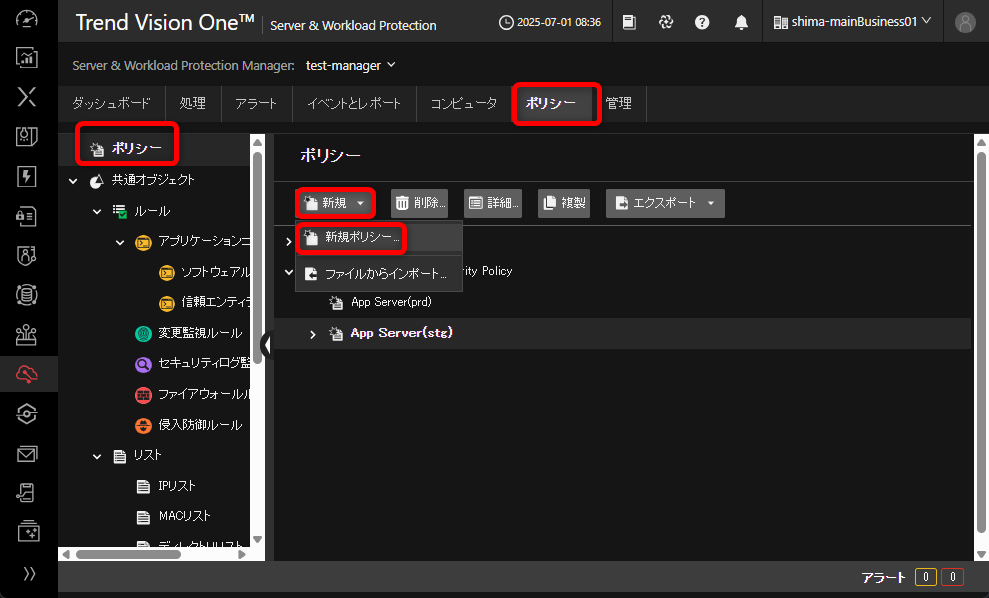Open the gauge dashboard icon in left sidebar
This screenshot has width=989, height=598.
point(26,18)
